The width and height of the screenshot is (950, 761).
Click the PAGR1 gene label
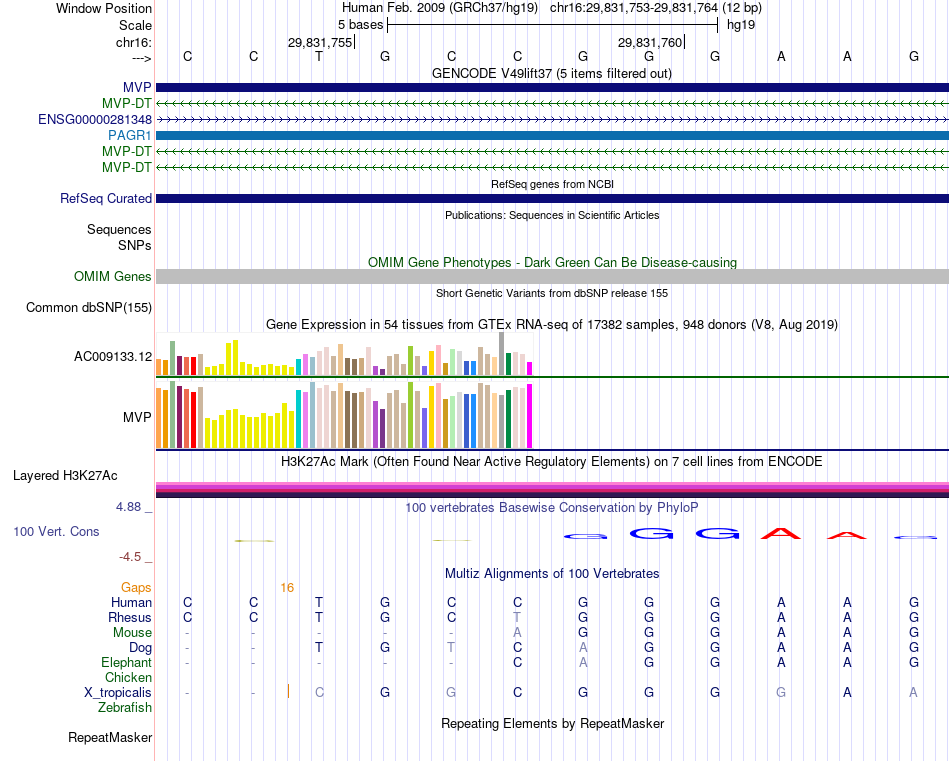coord(130,135)
